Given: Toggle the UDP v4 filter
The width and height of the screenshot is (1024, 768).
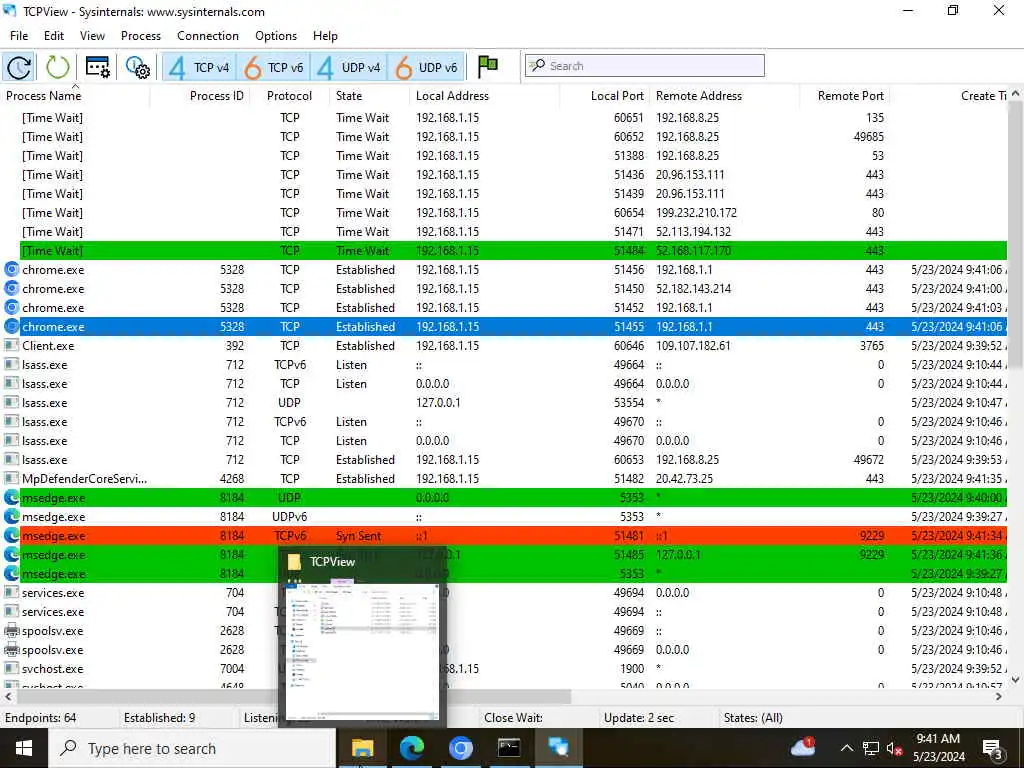Looking at the screenshot, I should pyautogui.click(x=349, y=67).
